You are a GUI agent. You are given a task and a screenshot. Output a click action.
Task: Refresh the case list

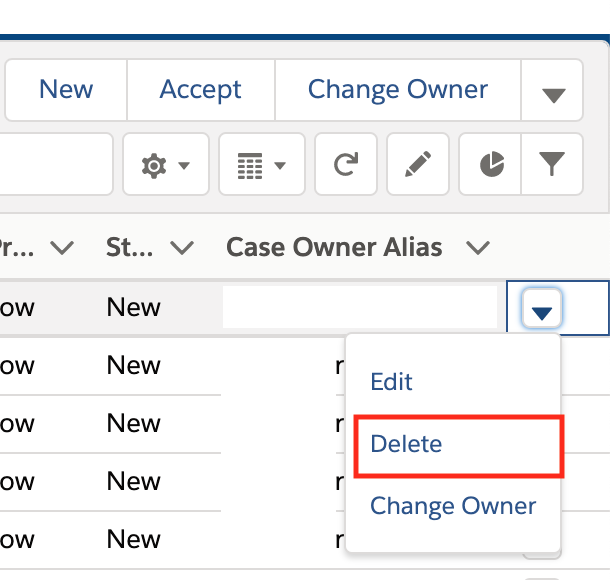(x=346, y=166)
